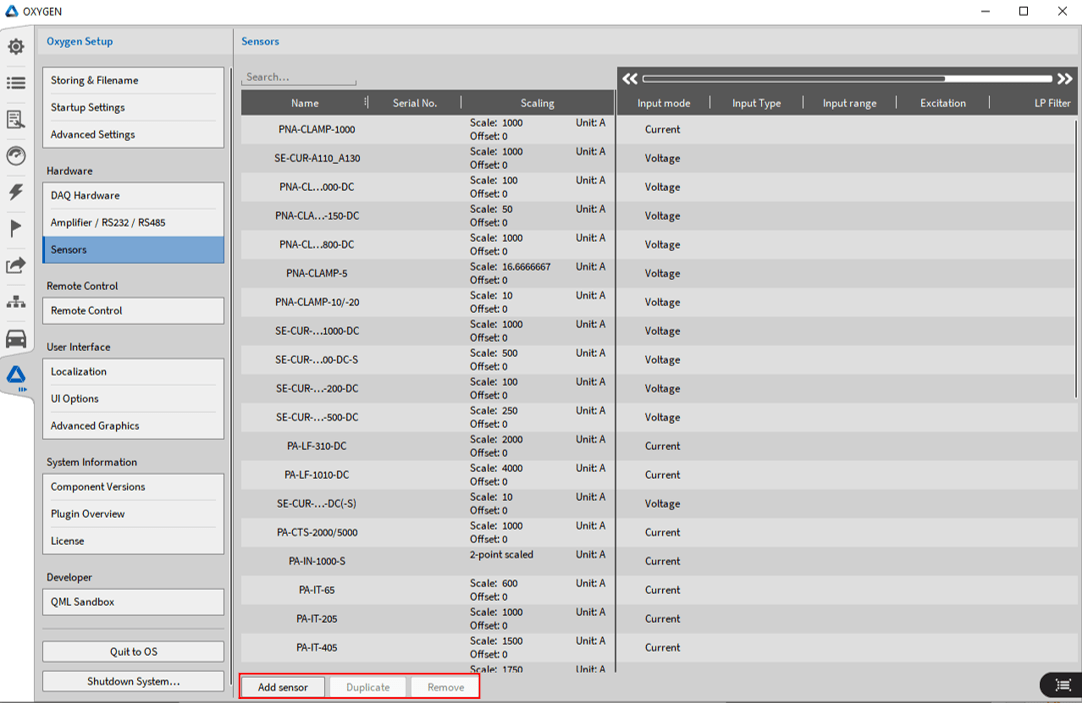Select the PA-IT-65 sensor row
This screenshot has width=1083, height=703.
click(x=316, y=590)
